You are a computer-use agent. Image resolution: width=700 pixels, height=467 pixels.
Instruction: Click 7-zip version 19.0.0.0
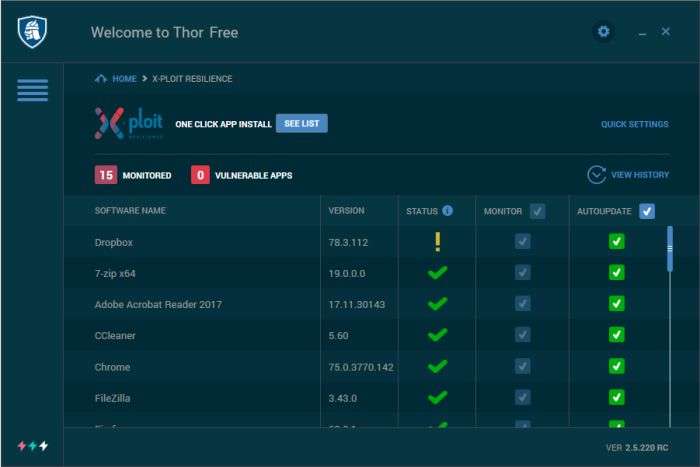347,274
